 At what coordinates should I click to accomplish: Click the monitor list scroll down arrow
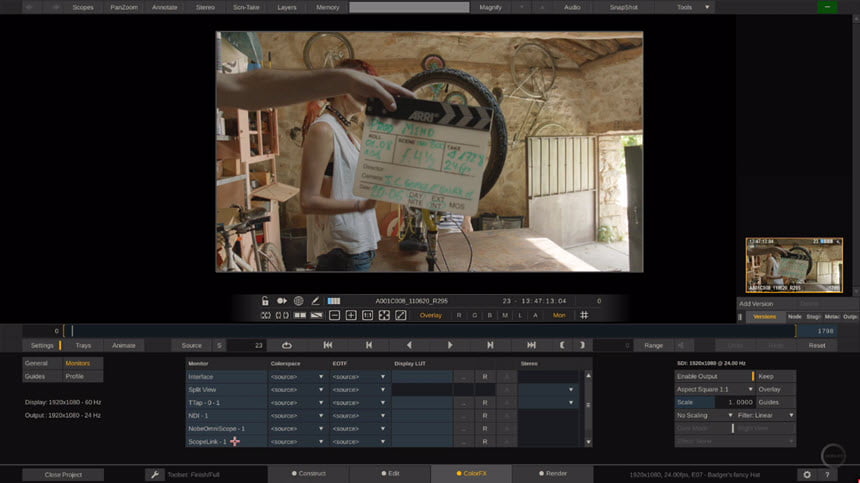point(588,442)
